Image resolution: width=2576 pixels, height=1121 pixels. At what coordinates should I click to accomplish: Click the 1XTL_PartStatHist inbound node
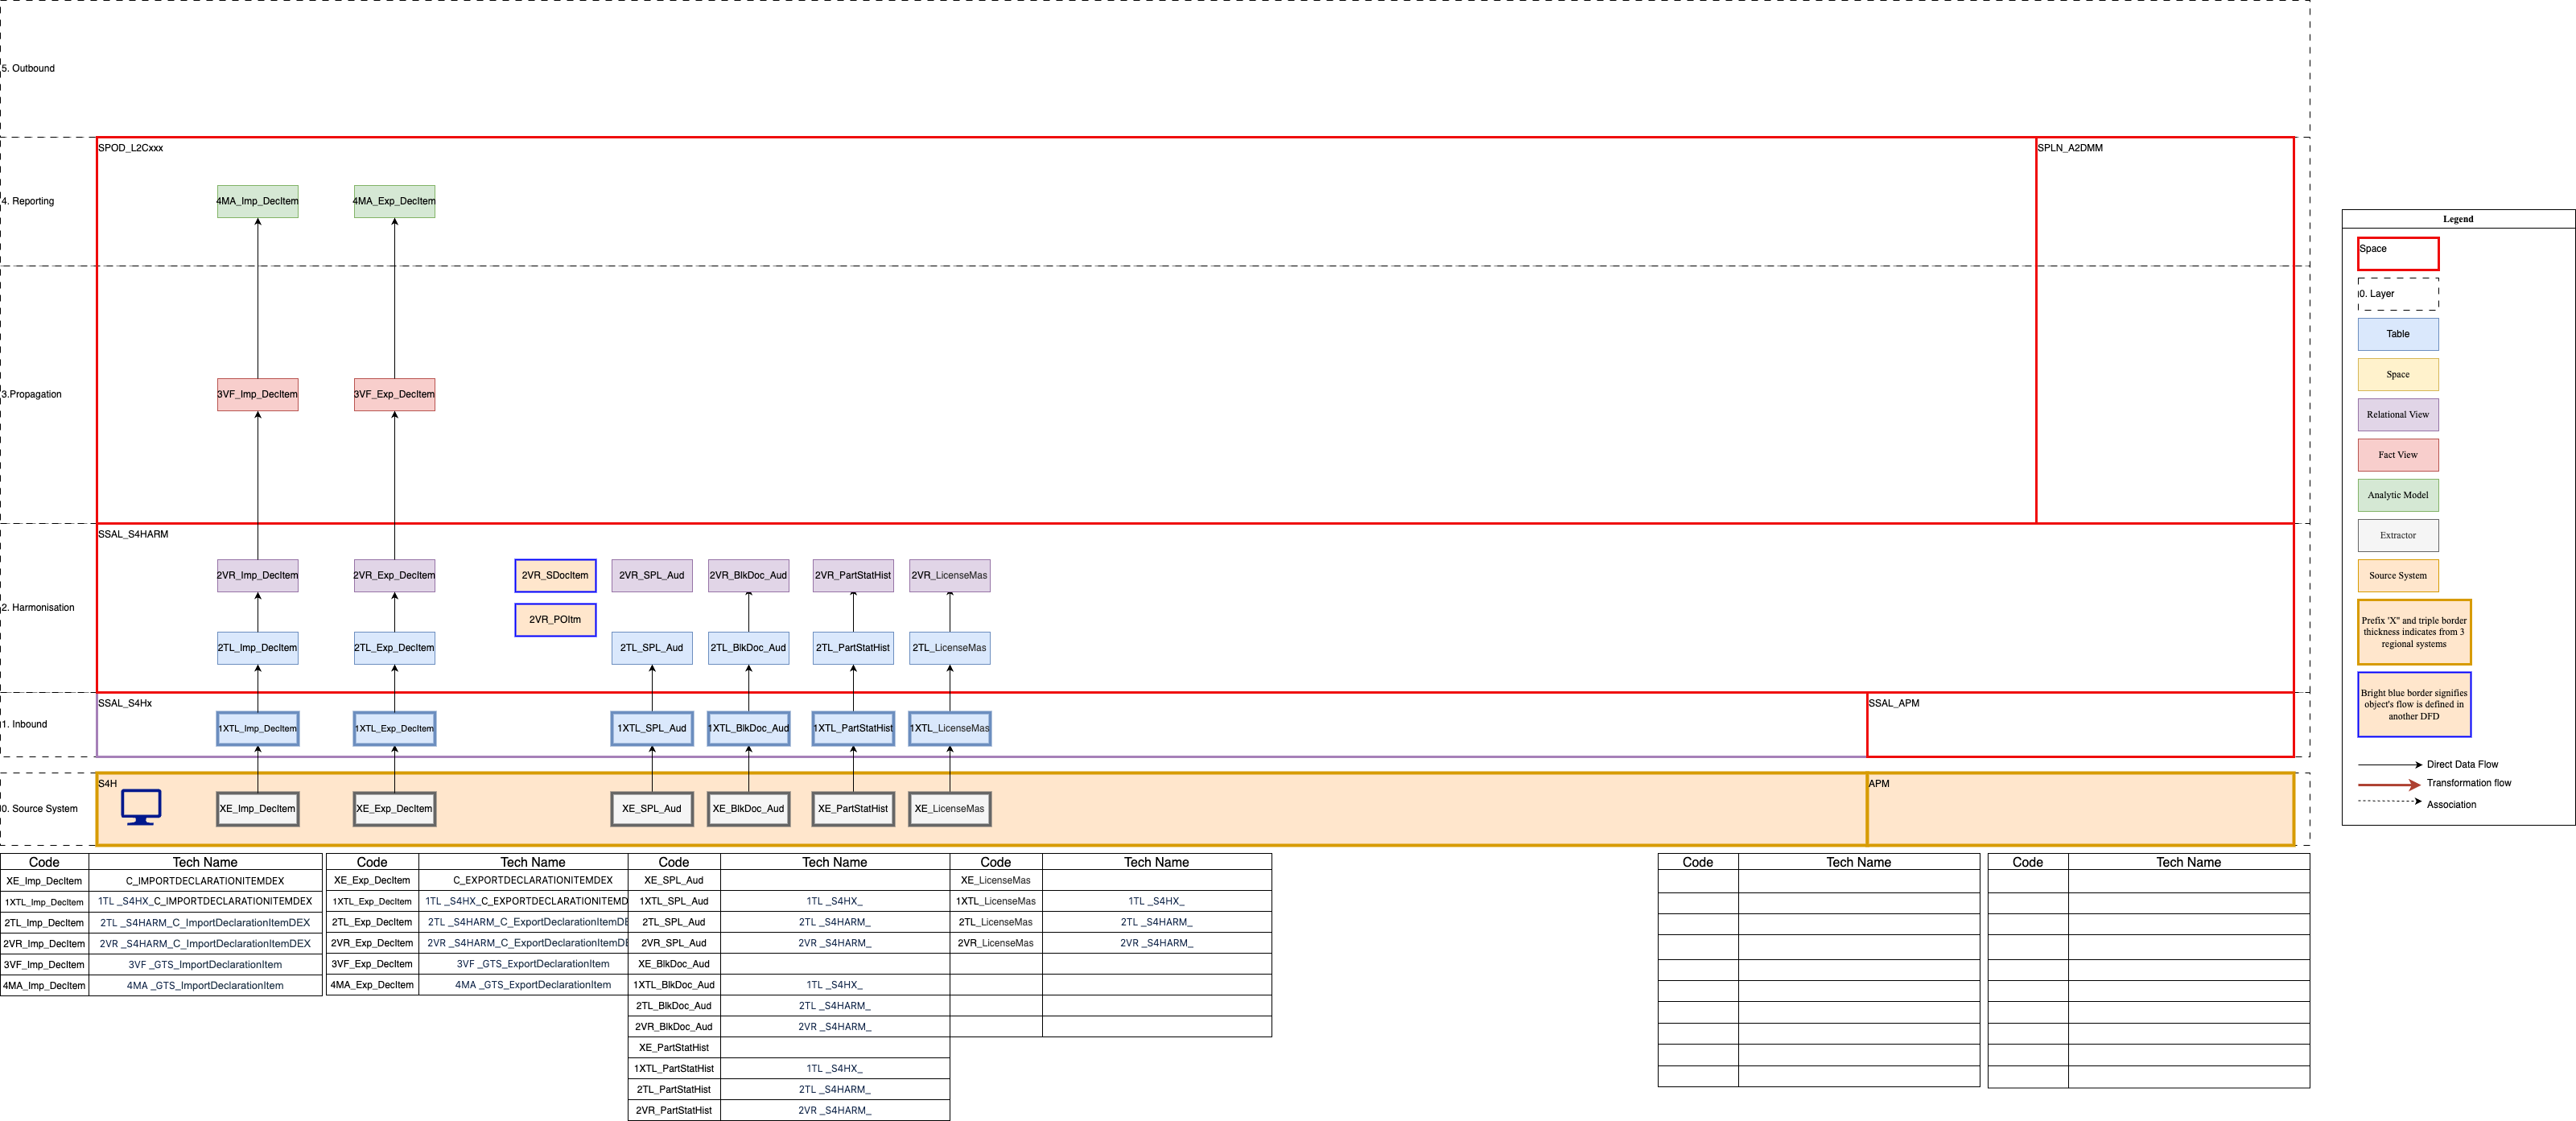click(853, 728)
